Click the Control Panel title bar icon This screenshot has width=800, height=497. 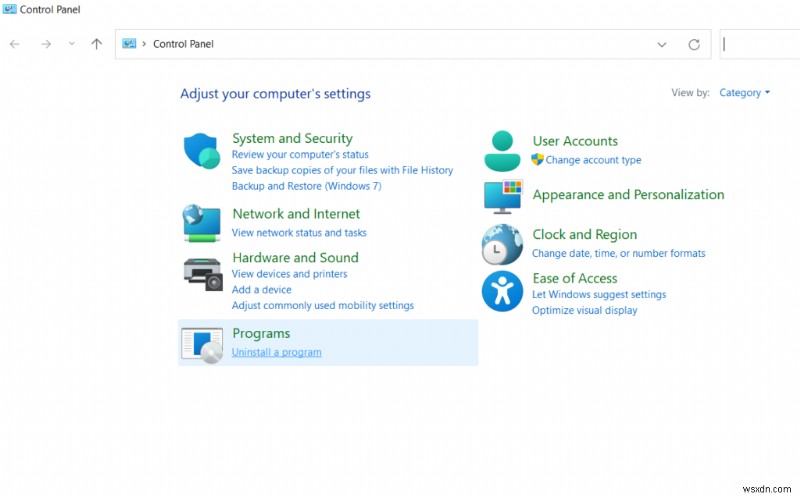(x=9, y=9)
